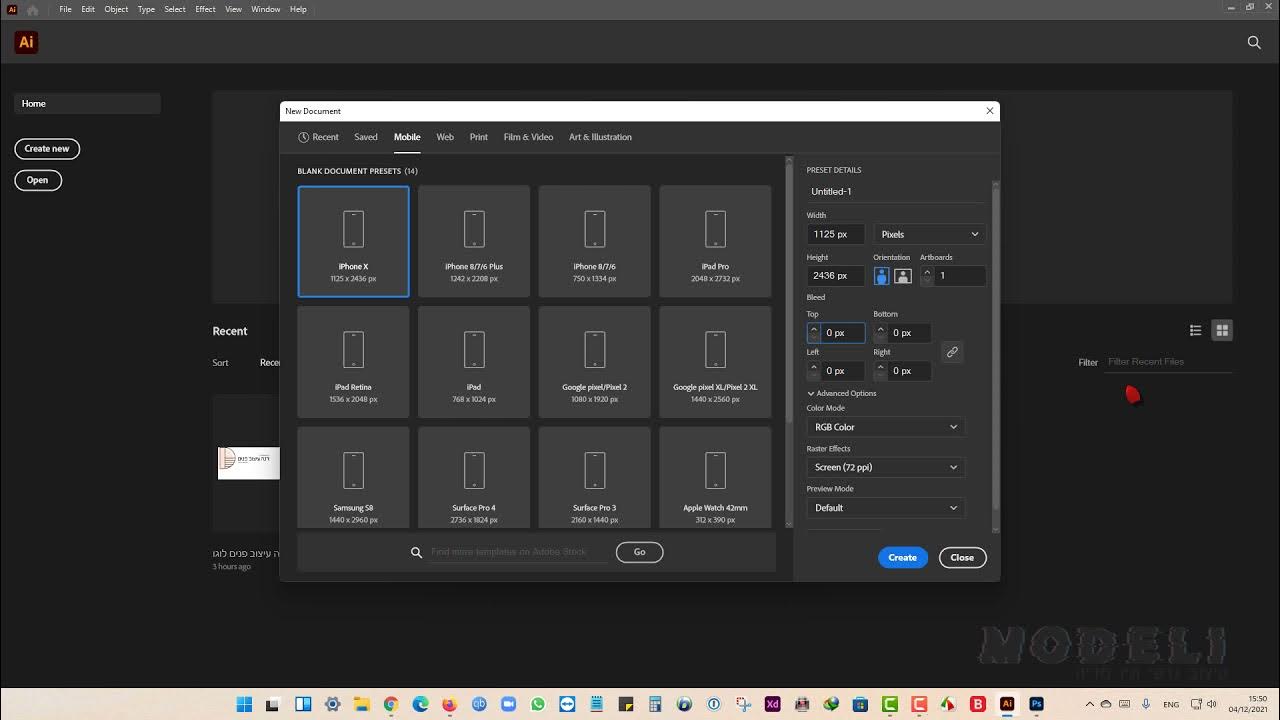Click the Width input field
The width and height of the screenshot is (1280, 720).
(836, 234)
